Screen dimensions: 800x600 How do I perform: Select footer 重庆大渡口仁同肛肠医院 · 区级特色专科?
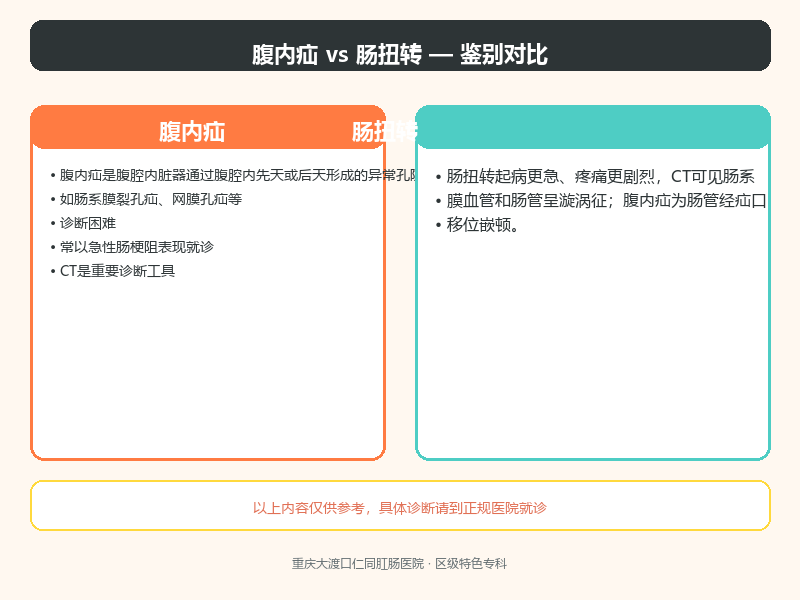(399, 564)
